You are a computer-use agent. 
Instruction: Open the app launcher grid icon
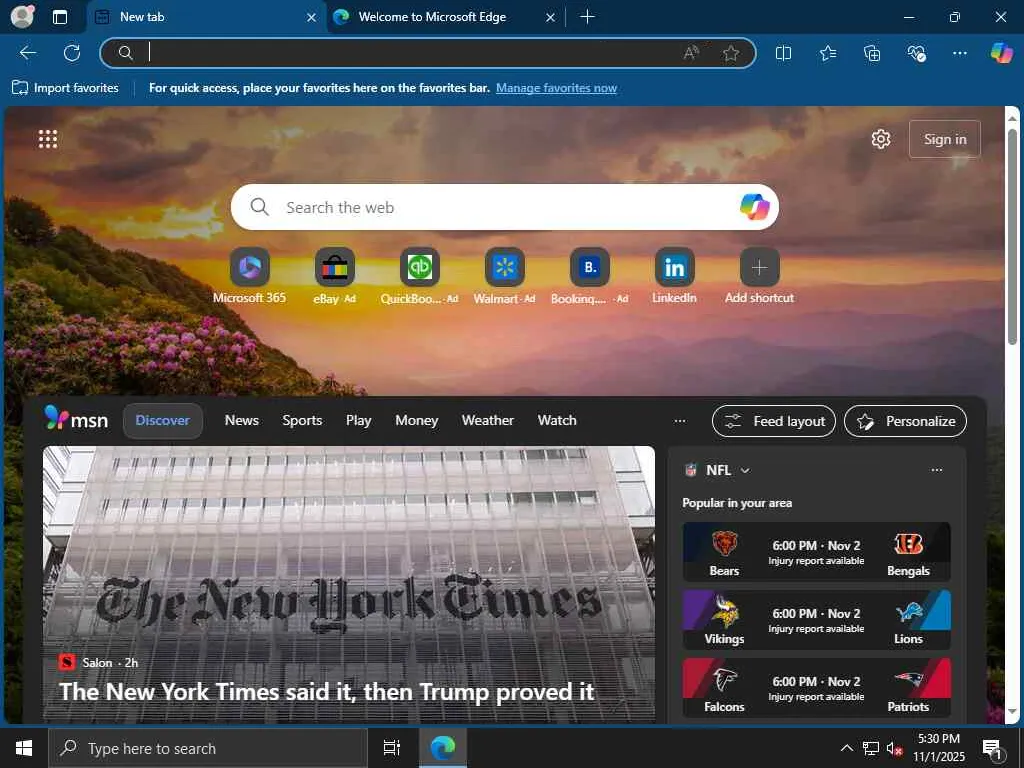[x=48, y=139]
